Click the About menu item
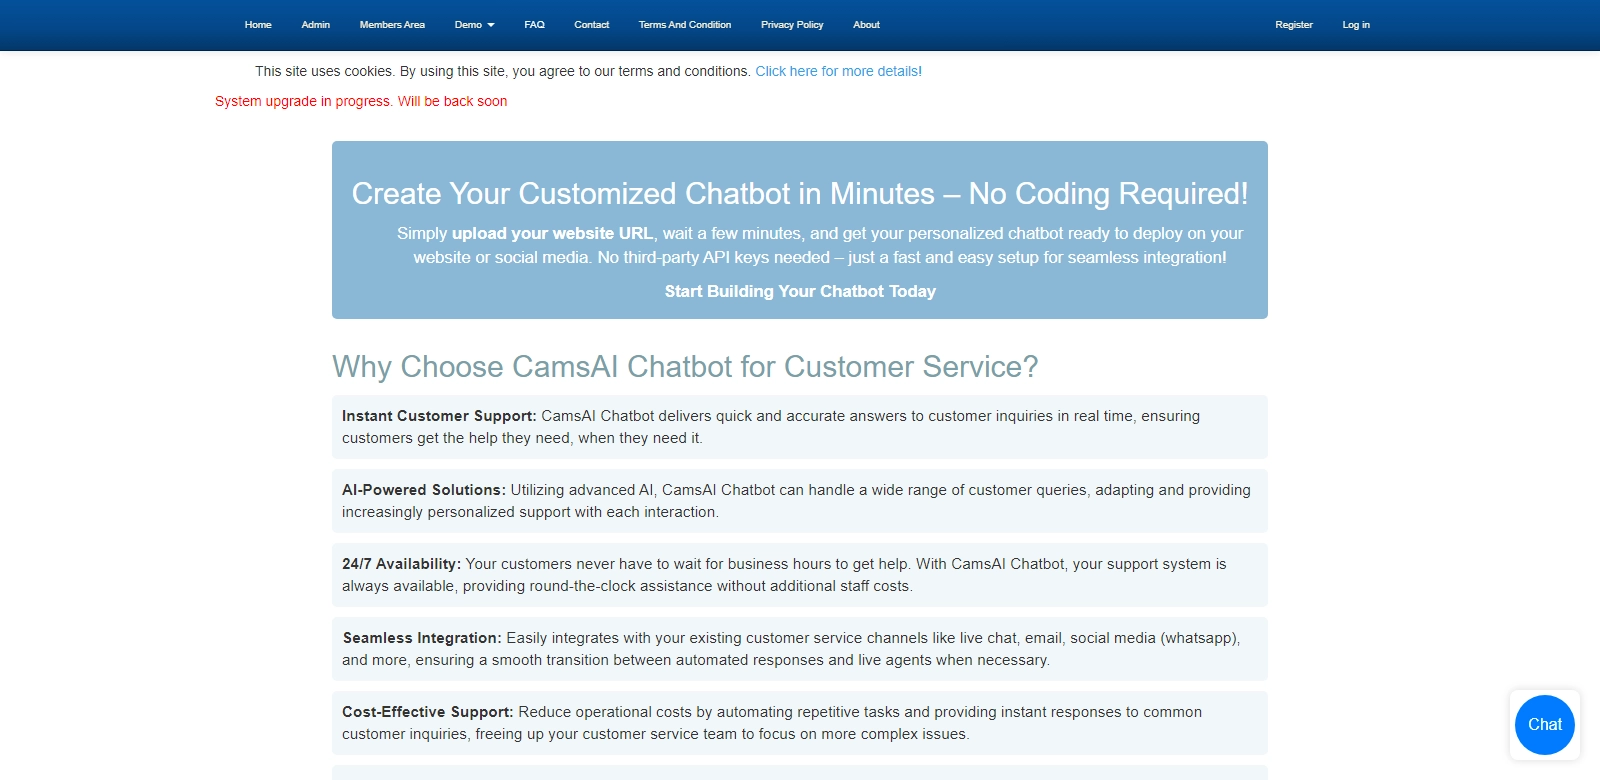 pyautogui.click(x=866, y=25)
